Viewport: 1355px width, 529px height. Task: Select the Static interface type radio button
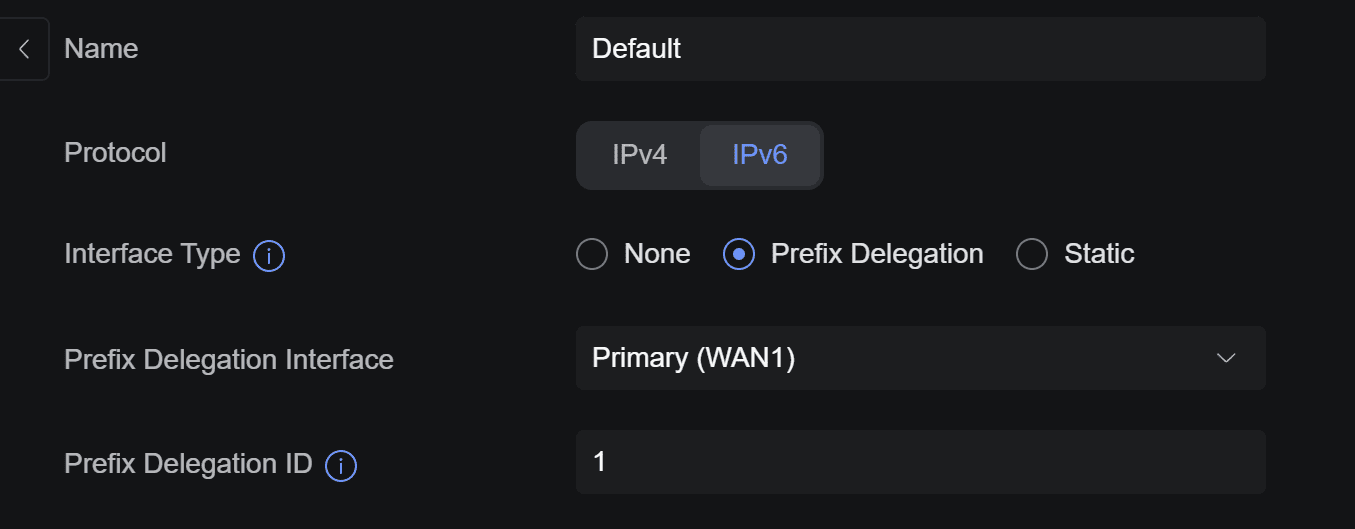1032,254
